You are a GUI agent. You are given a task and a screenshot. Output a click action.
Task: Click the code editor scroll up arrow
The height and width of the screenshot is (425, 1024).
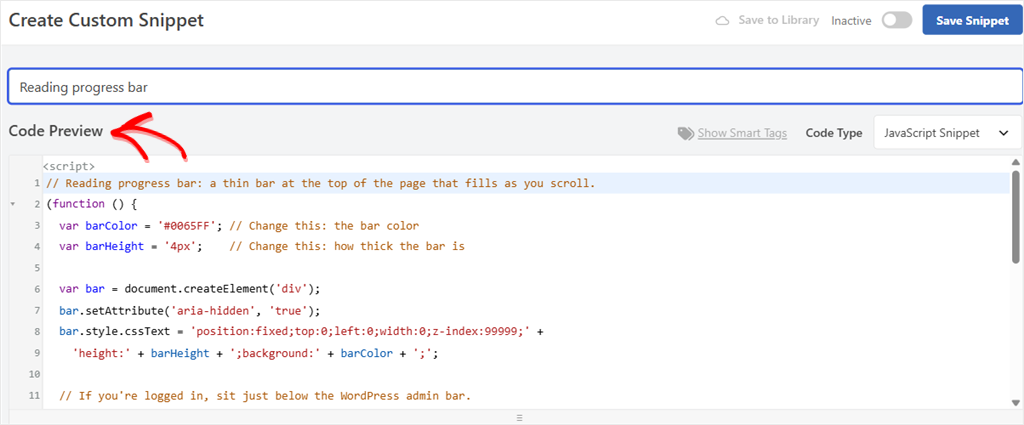(1016, 162)
